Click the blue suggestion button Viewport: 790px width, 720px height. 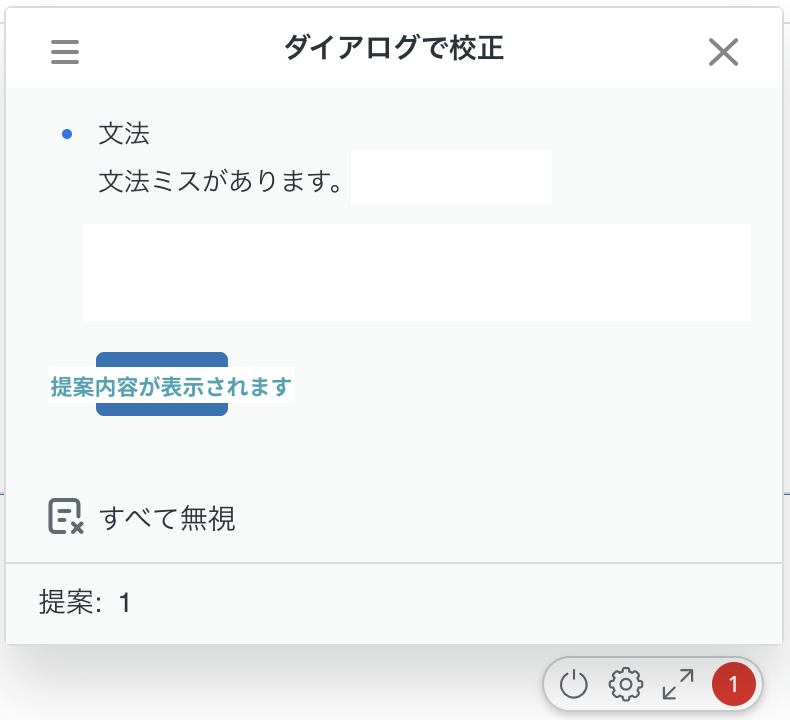point(162,384)
